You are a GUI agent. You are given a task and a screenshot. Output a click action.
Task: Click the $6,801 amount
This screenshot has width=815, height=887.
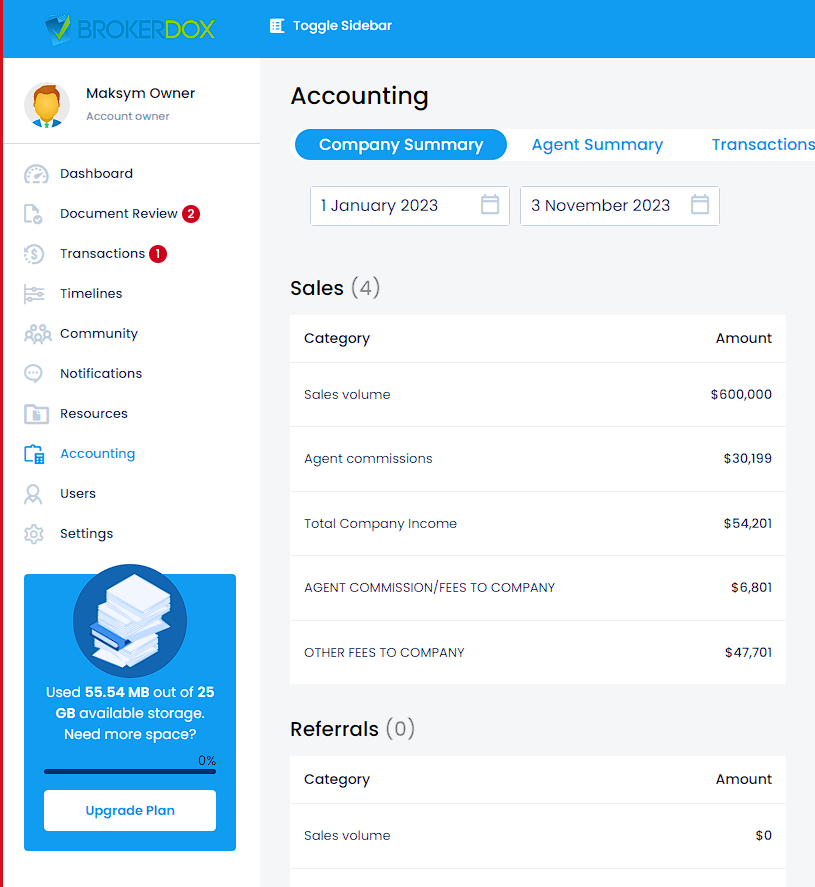pos(752,588)
